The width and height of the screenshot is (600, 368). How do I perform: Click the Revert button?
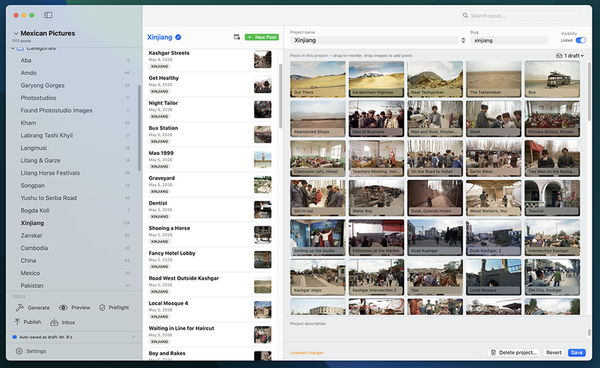pos(554,352)
